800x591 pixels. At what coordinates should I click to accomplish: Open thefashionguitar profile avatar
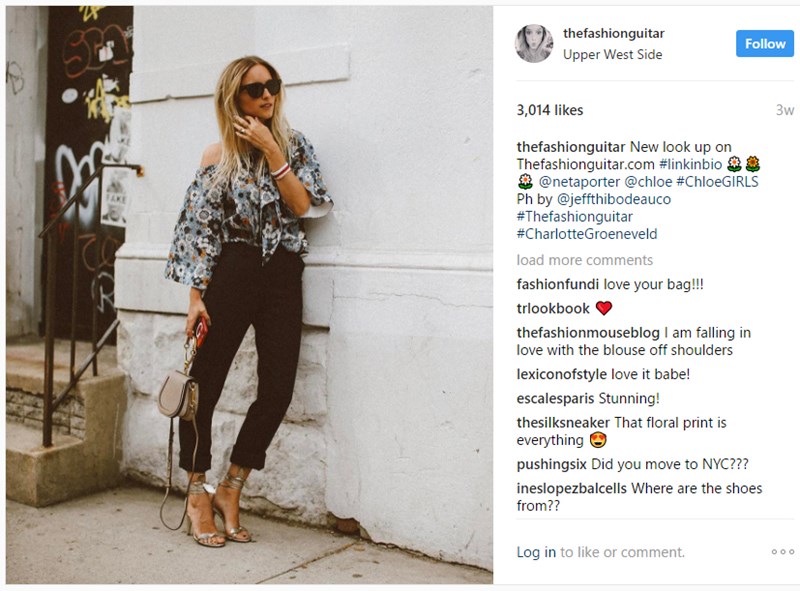tap(534, 44)
